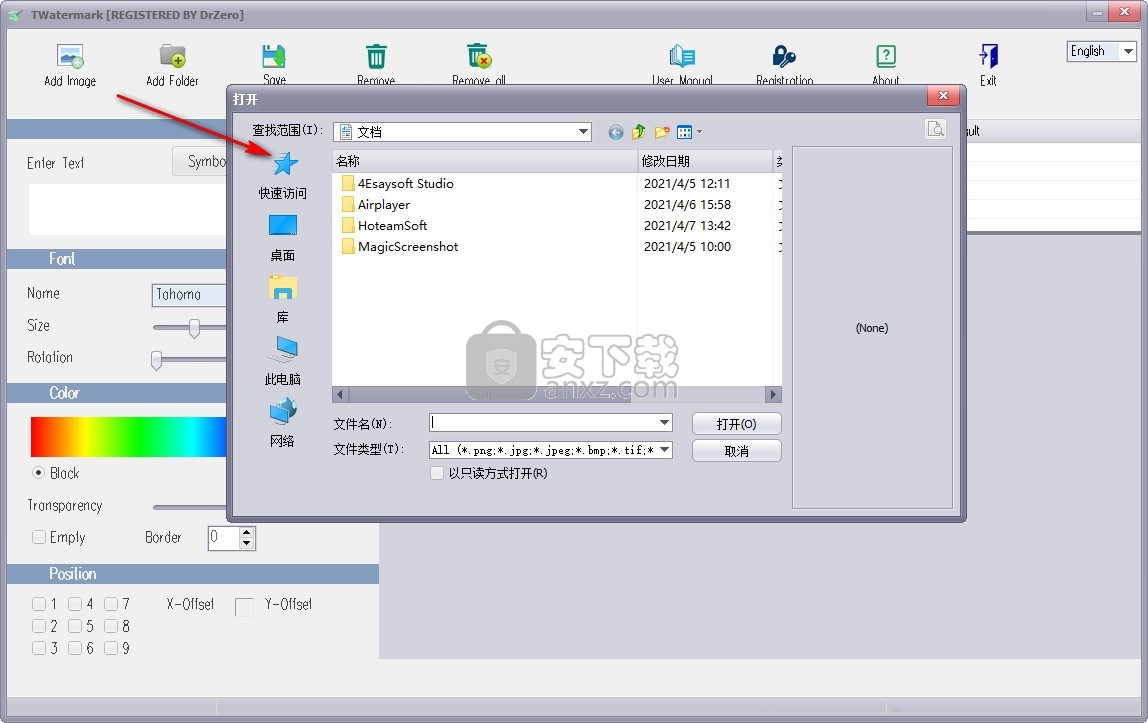Open the Tahoma font name dropdown
This screenshot has width=1148, height=723.
[x=189, y=294]
